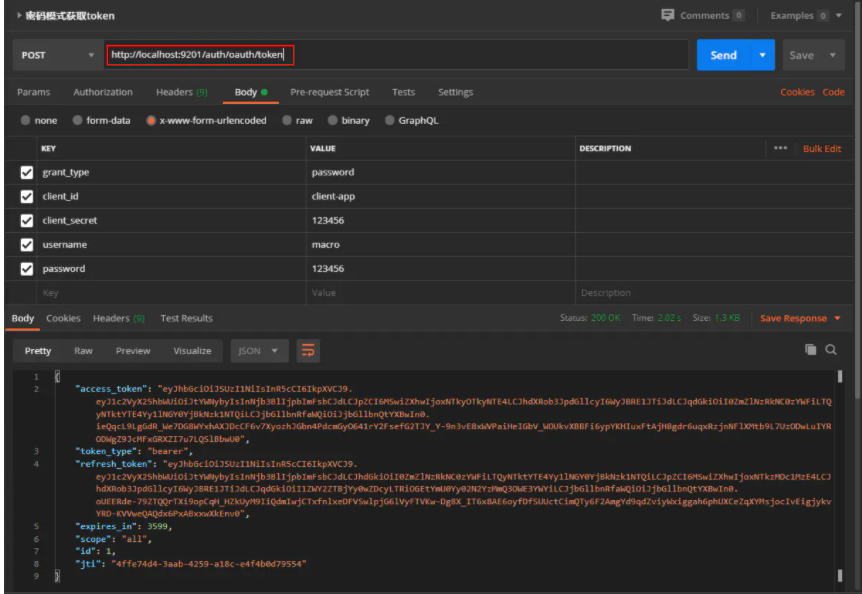Open the Comments speech bubble icon
The width and height of the screenshot is (862, 594).
[667, 15]
